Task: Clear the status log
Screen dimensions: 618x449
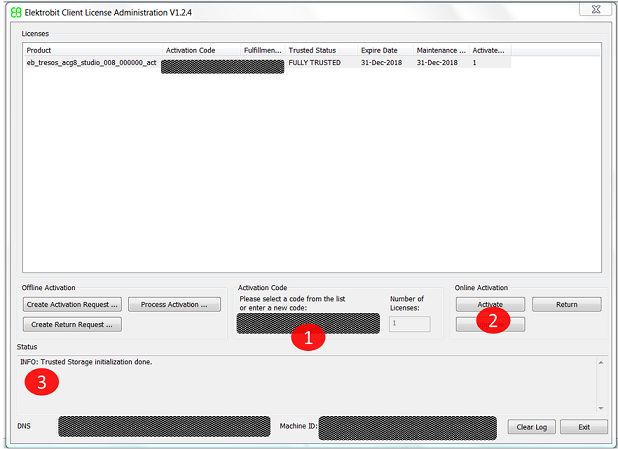Action: point(532,427)
